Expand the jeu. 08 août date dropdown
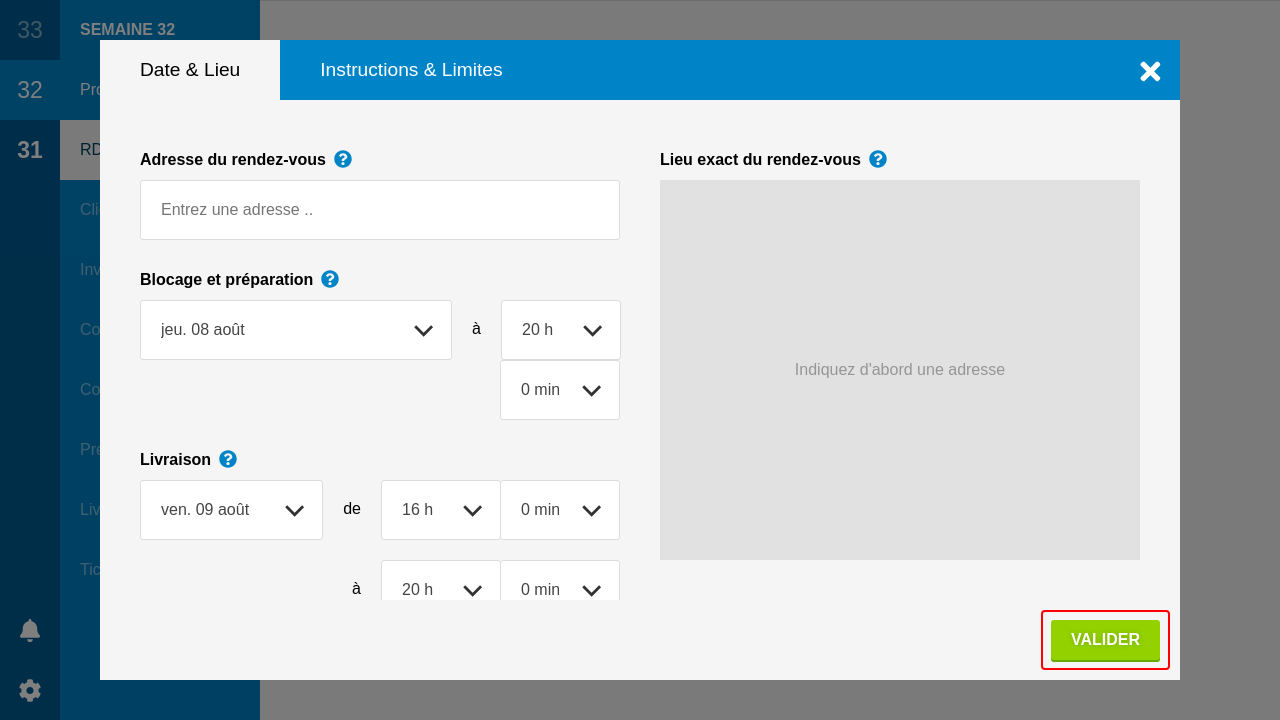The height and width of the screenshot is (720, 1280). [295, 330]
